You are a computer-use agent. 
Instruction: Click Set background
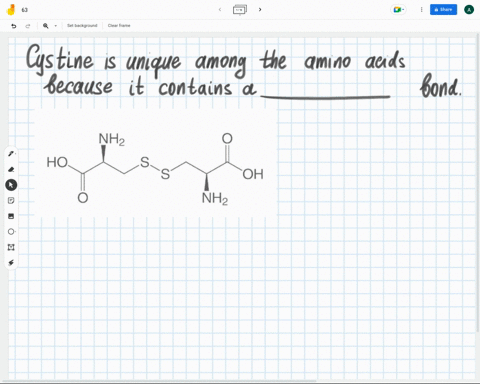pos(82,25)
